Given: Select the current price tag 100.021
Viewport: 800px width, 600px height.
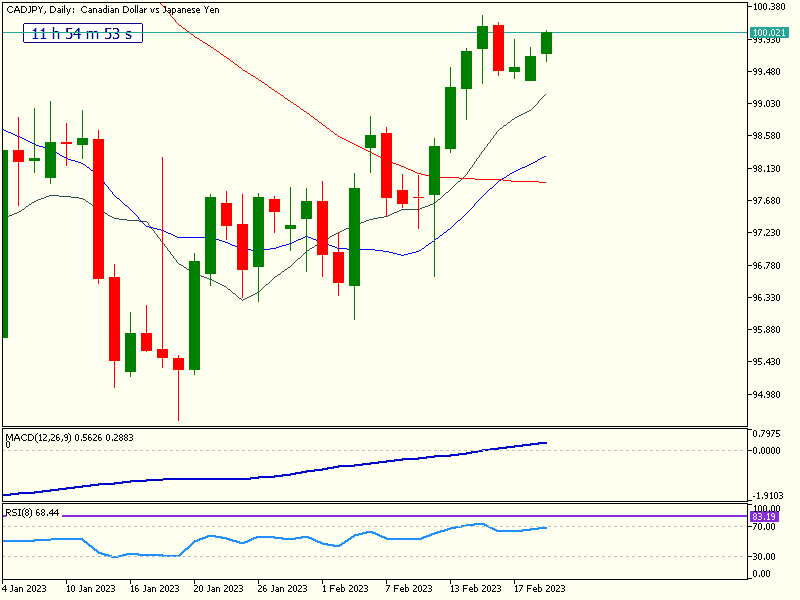Looking at the screenshot, I should (768, 33).
